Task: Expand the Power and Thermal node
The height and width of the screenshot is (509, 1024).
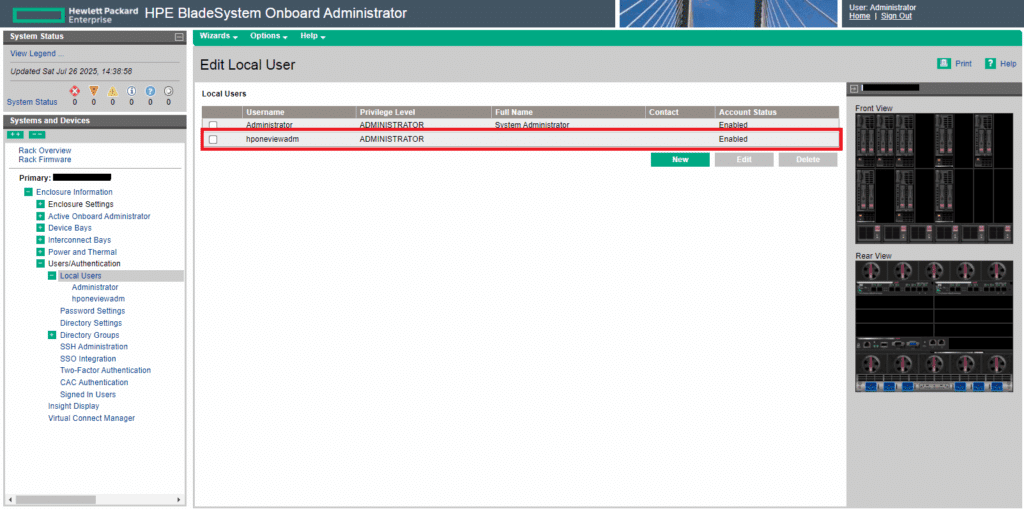Action: [x=40, y=252]
